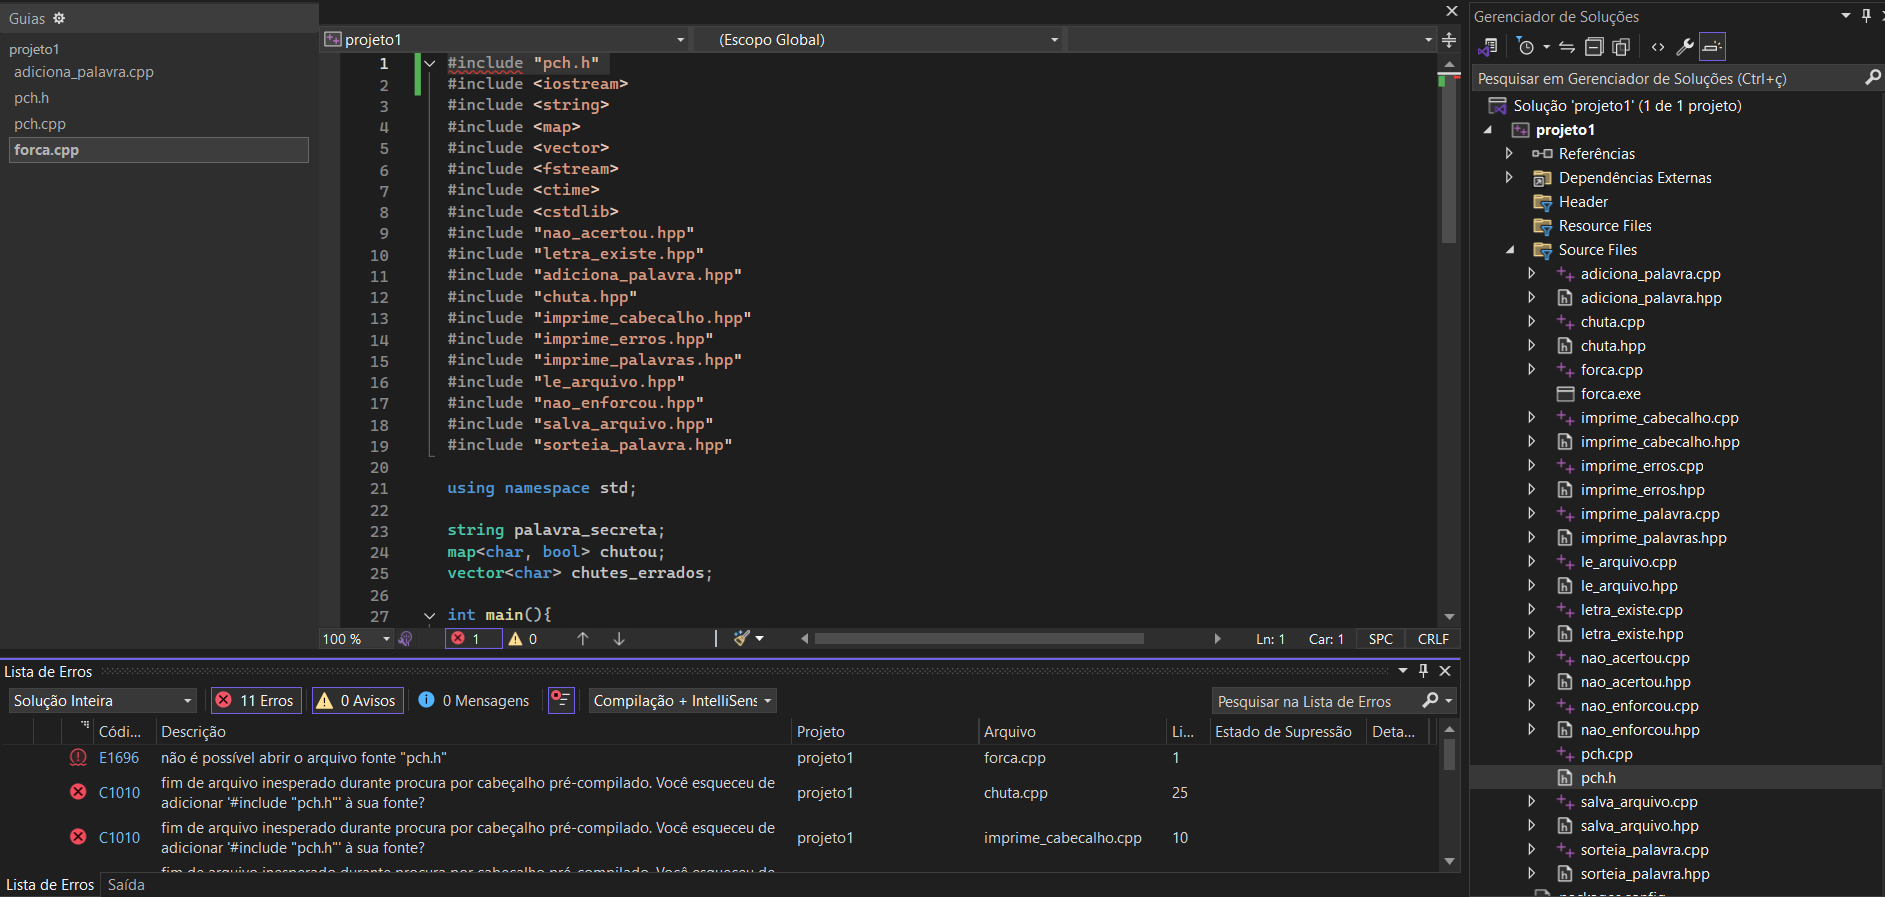The image size is (1885, 897).
Task: Run code cleanup broom icon
Action: pyautogui.click(x=741, y=638)
